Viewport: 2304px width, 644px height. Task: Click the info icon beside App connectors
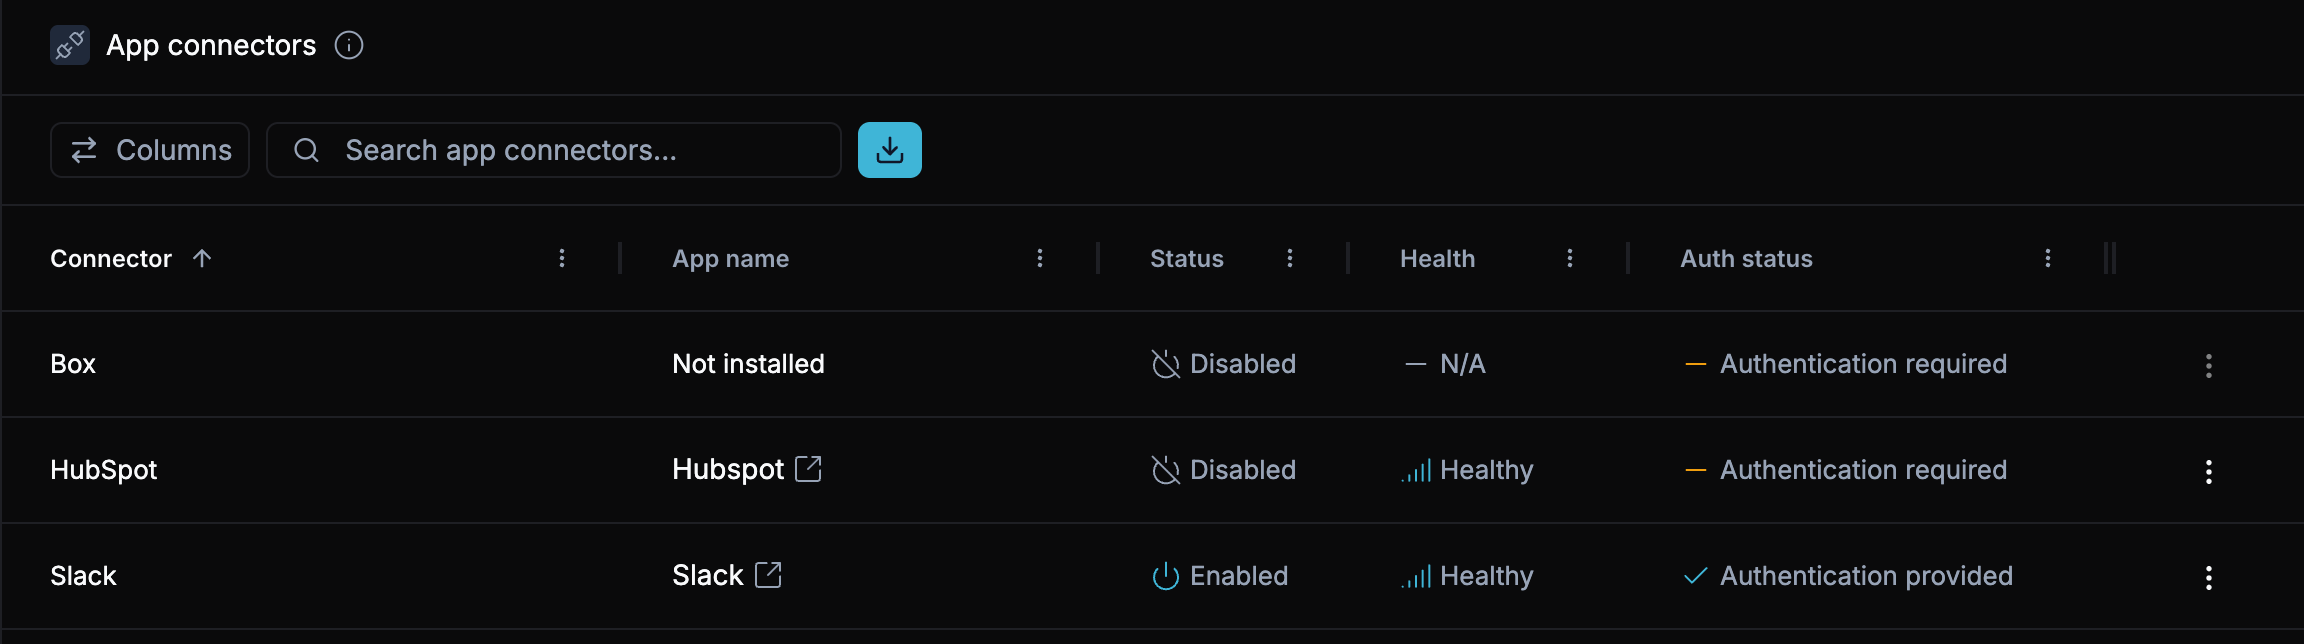[x=349, y=45]
